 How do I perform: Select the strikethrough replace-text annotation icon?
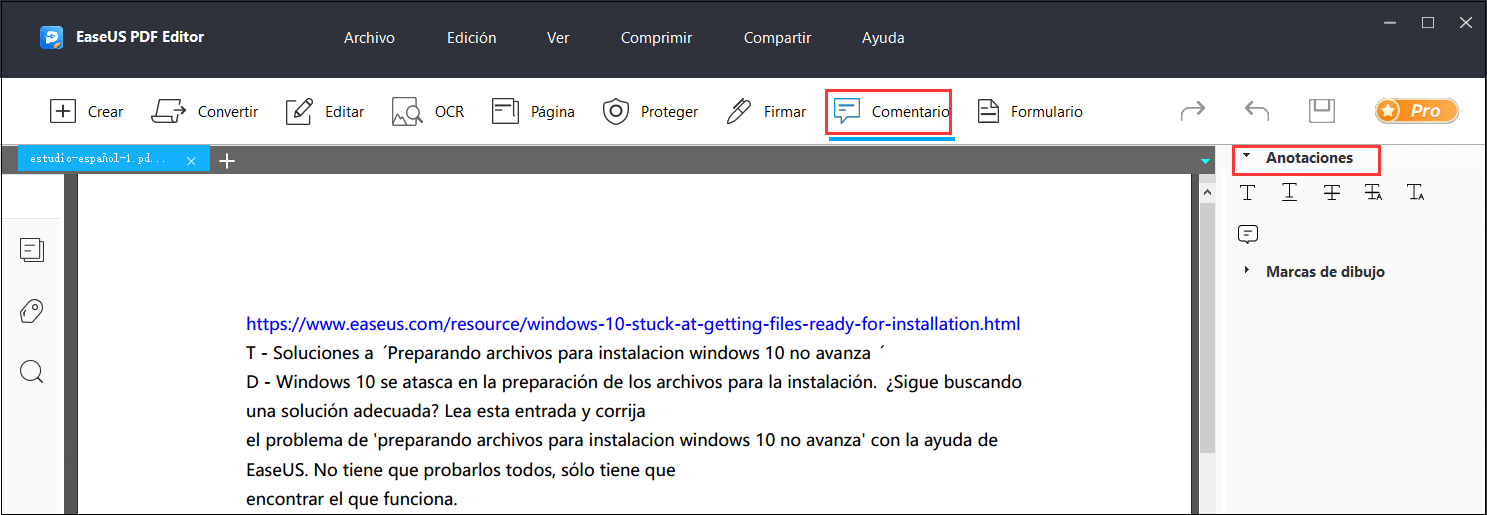[1373, 193]
